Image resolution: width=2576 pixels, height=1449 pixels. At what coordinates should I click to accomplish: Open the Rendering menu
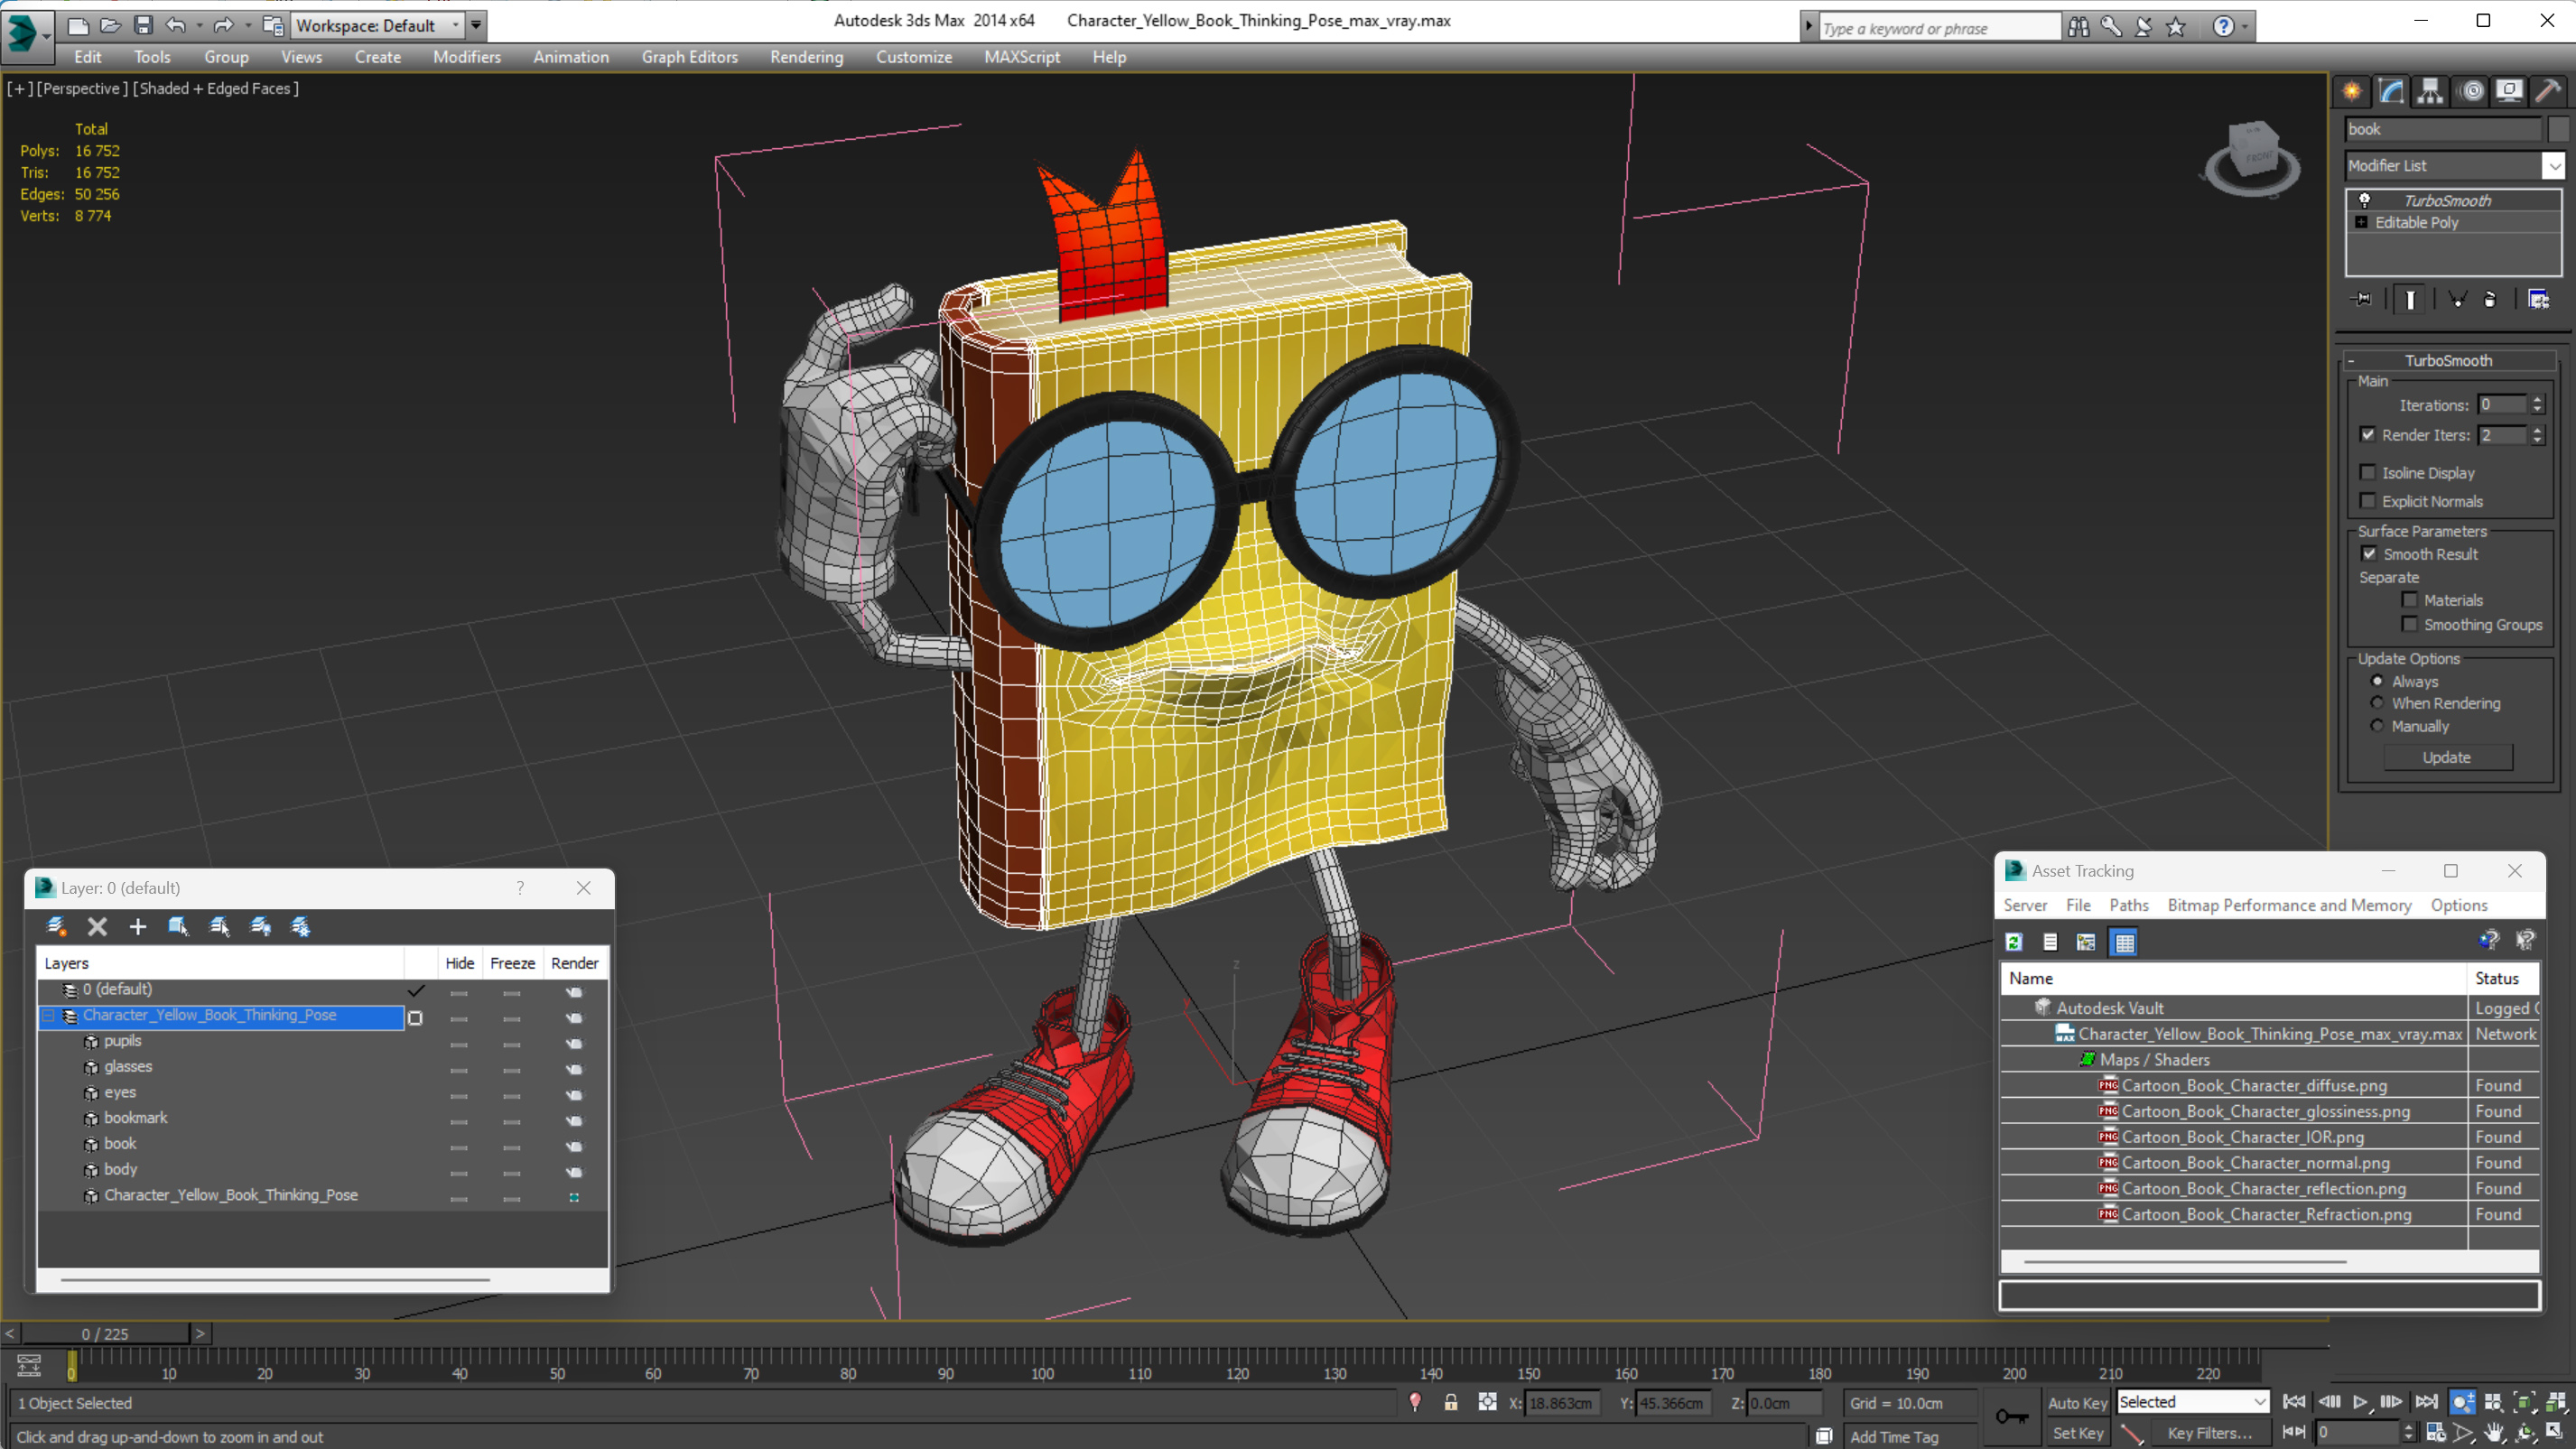point(806,57)
